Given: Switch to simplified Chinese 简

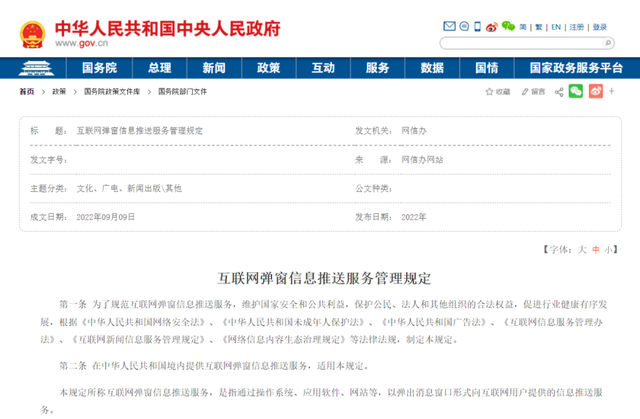Looking at the screenshot, I should [522, 27].
